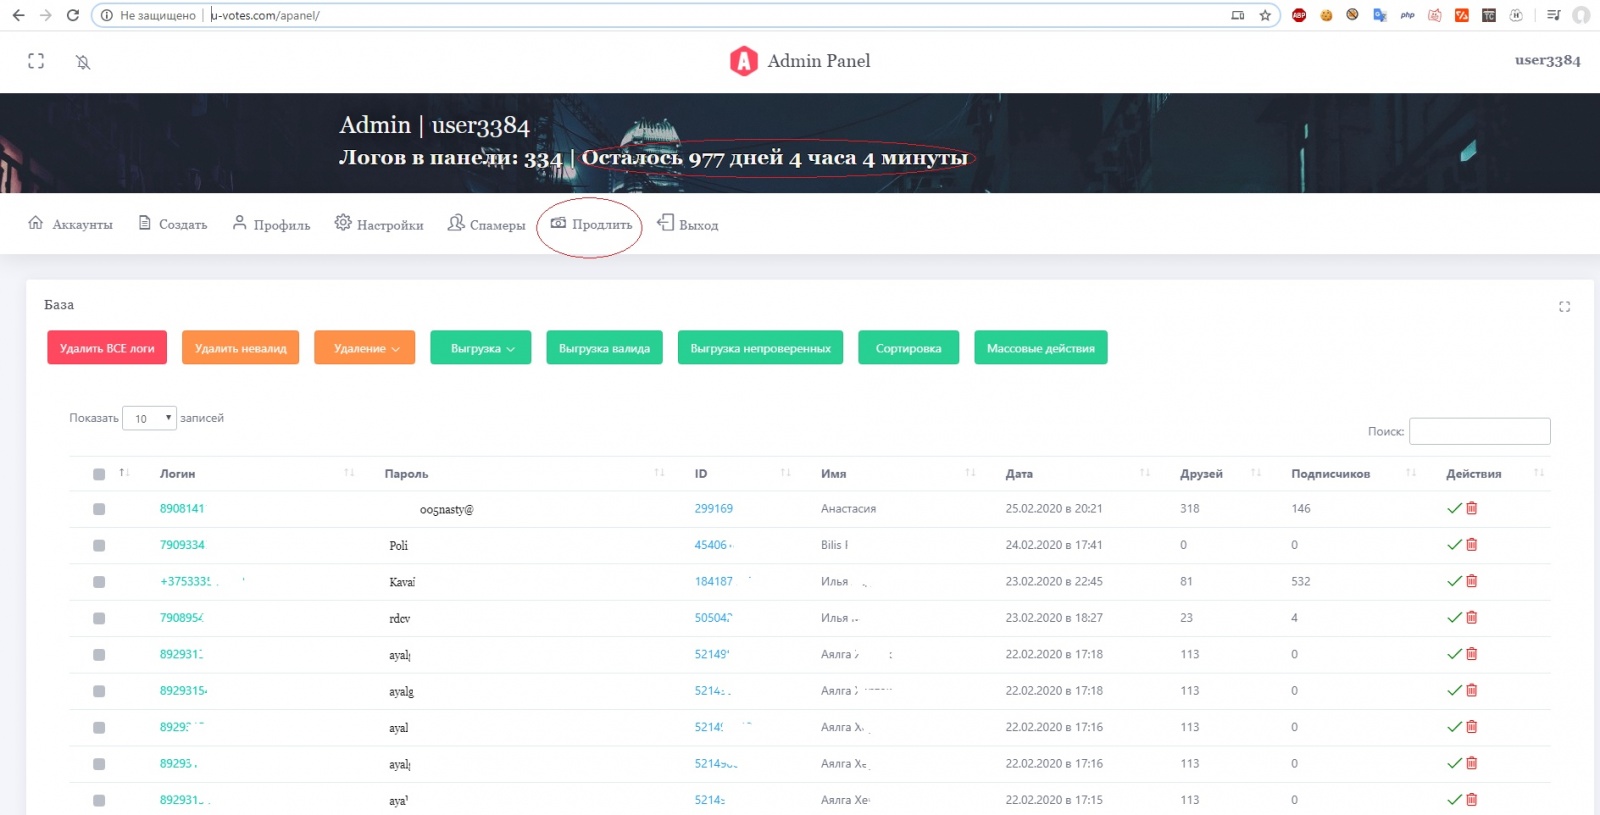The width and height of the screenshot is (1600, 815).
Task: Click the Сортировка button
Action: tap(908, 348)
